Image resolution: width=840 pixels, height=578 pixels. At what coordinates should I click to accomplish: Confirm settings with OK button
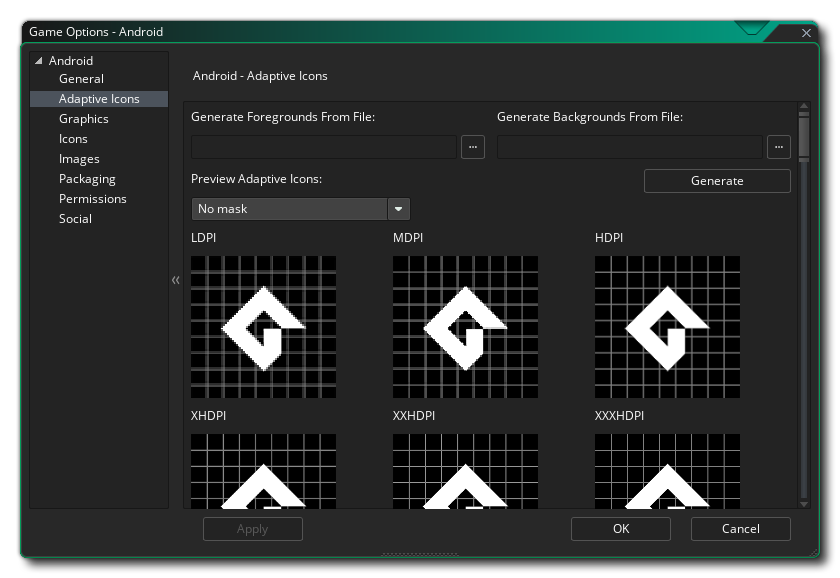click(x=621, y=529)
